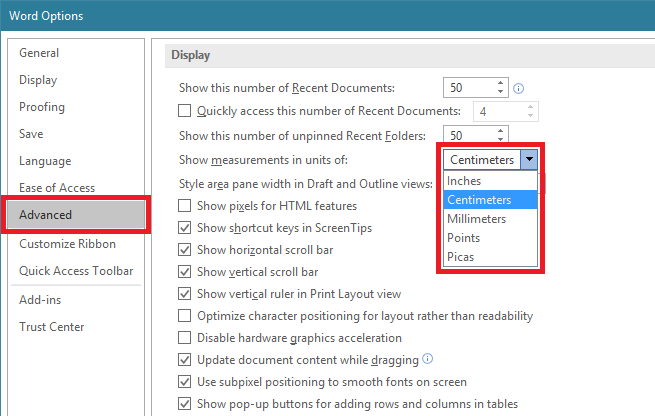The width and height of the screenshot is (655, 416).
Task: Increase unpinned Recent Folders count
Action: 500,131
